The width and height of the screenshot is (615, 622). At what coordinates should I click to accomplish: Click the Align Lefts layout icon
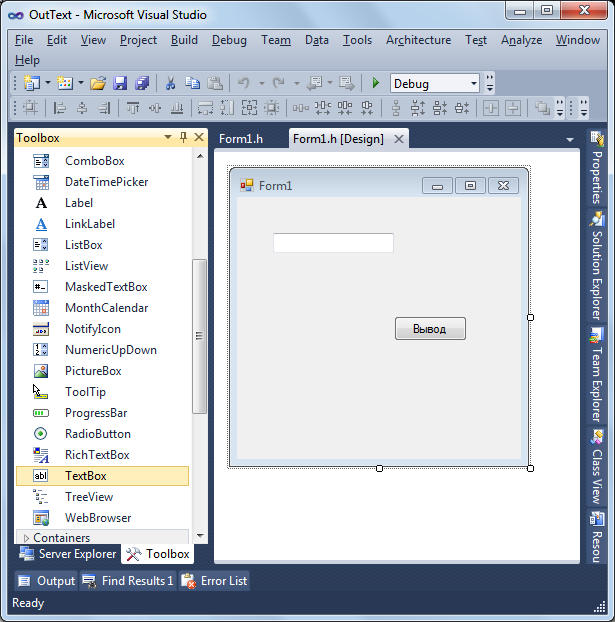[x=60, y=108]
